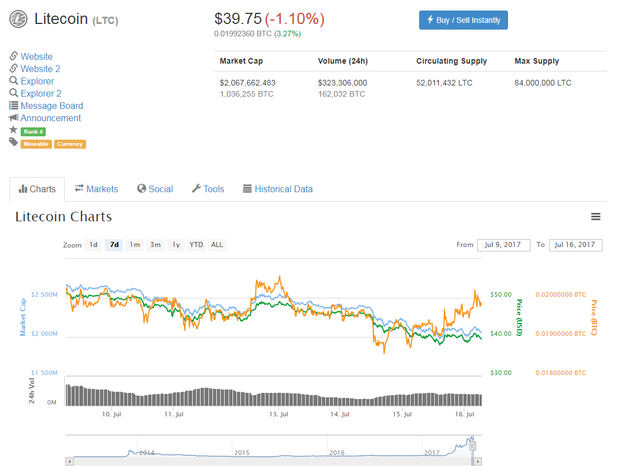Viewport: 640px width, 472px height.
Task: Click the 2015 label in the navigator
Action: coord(242,452)
